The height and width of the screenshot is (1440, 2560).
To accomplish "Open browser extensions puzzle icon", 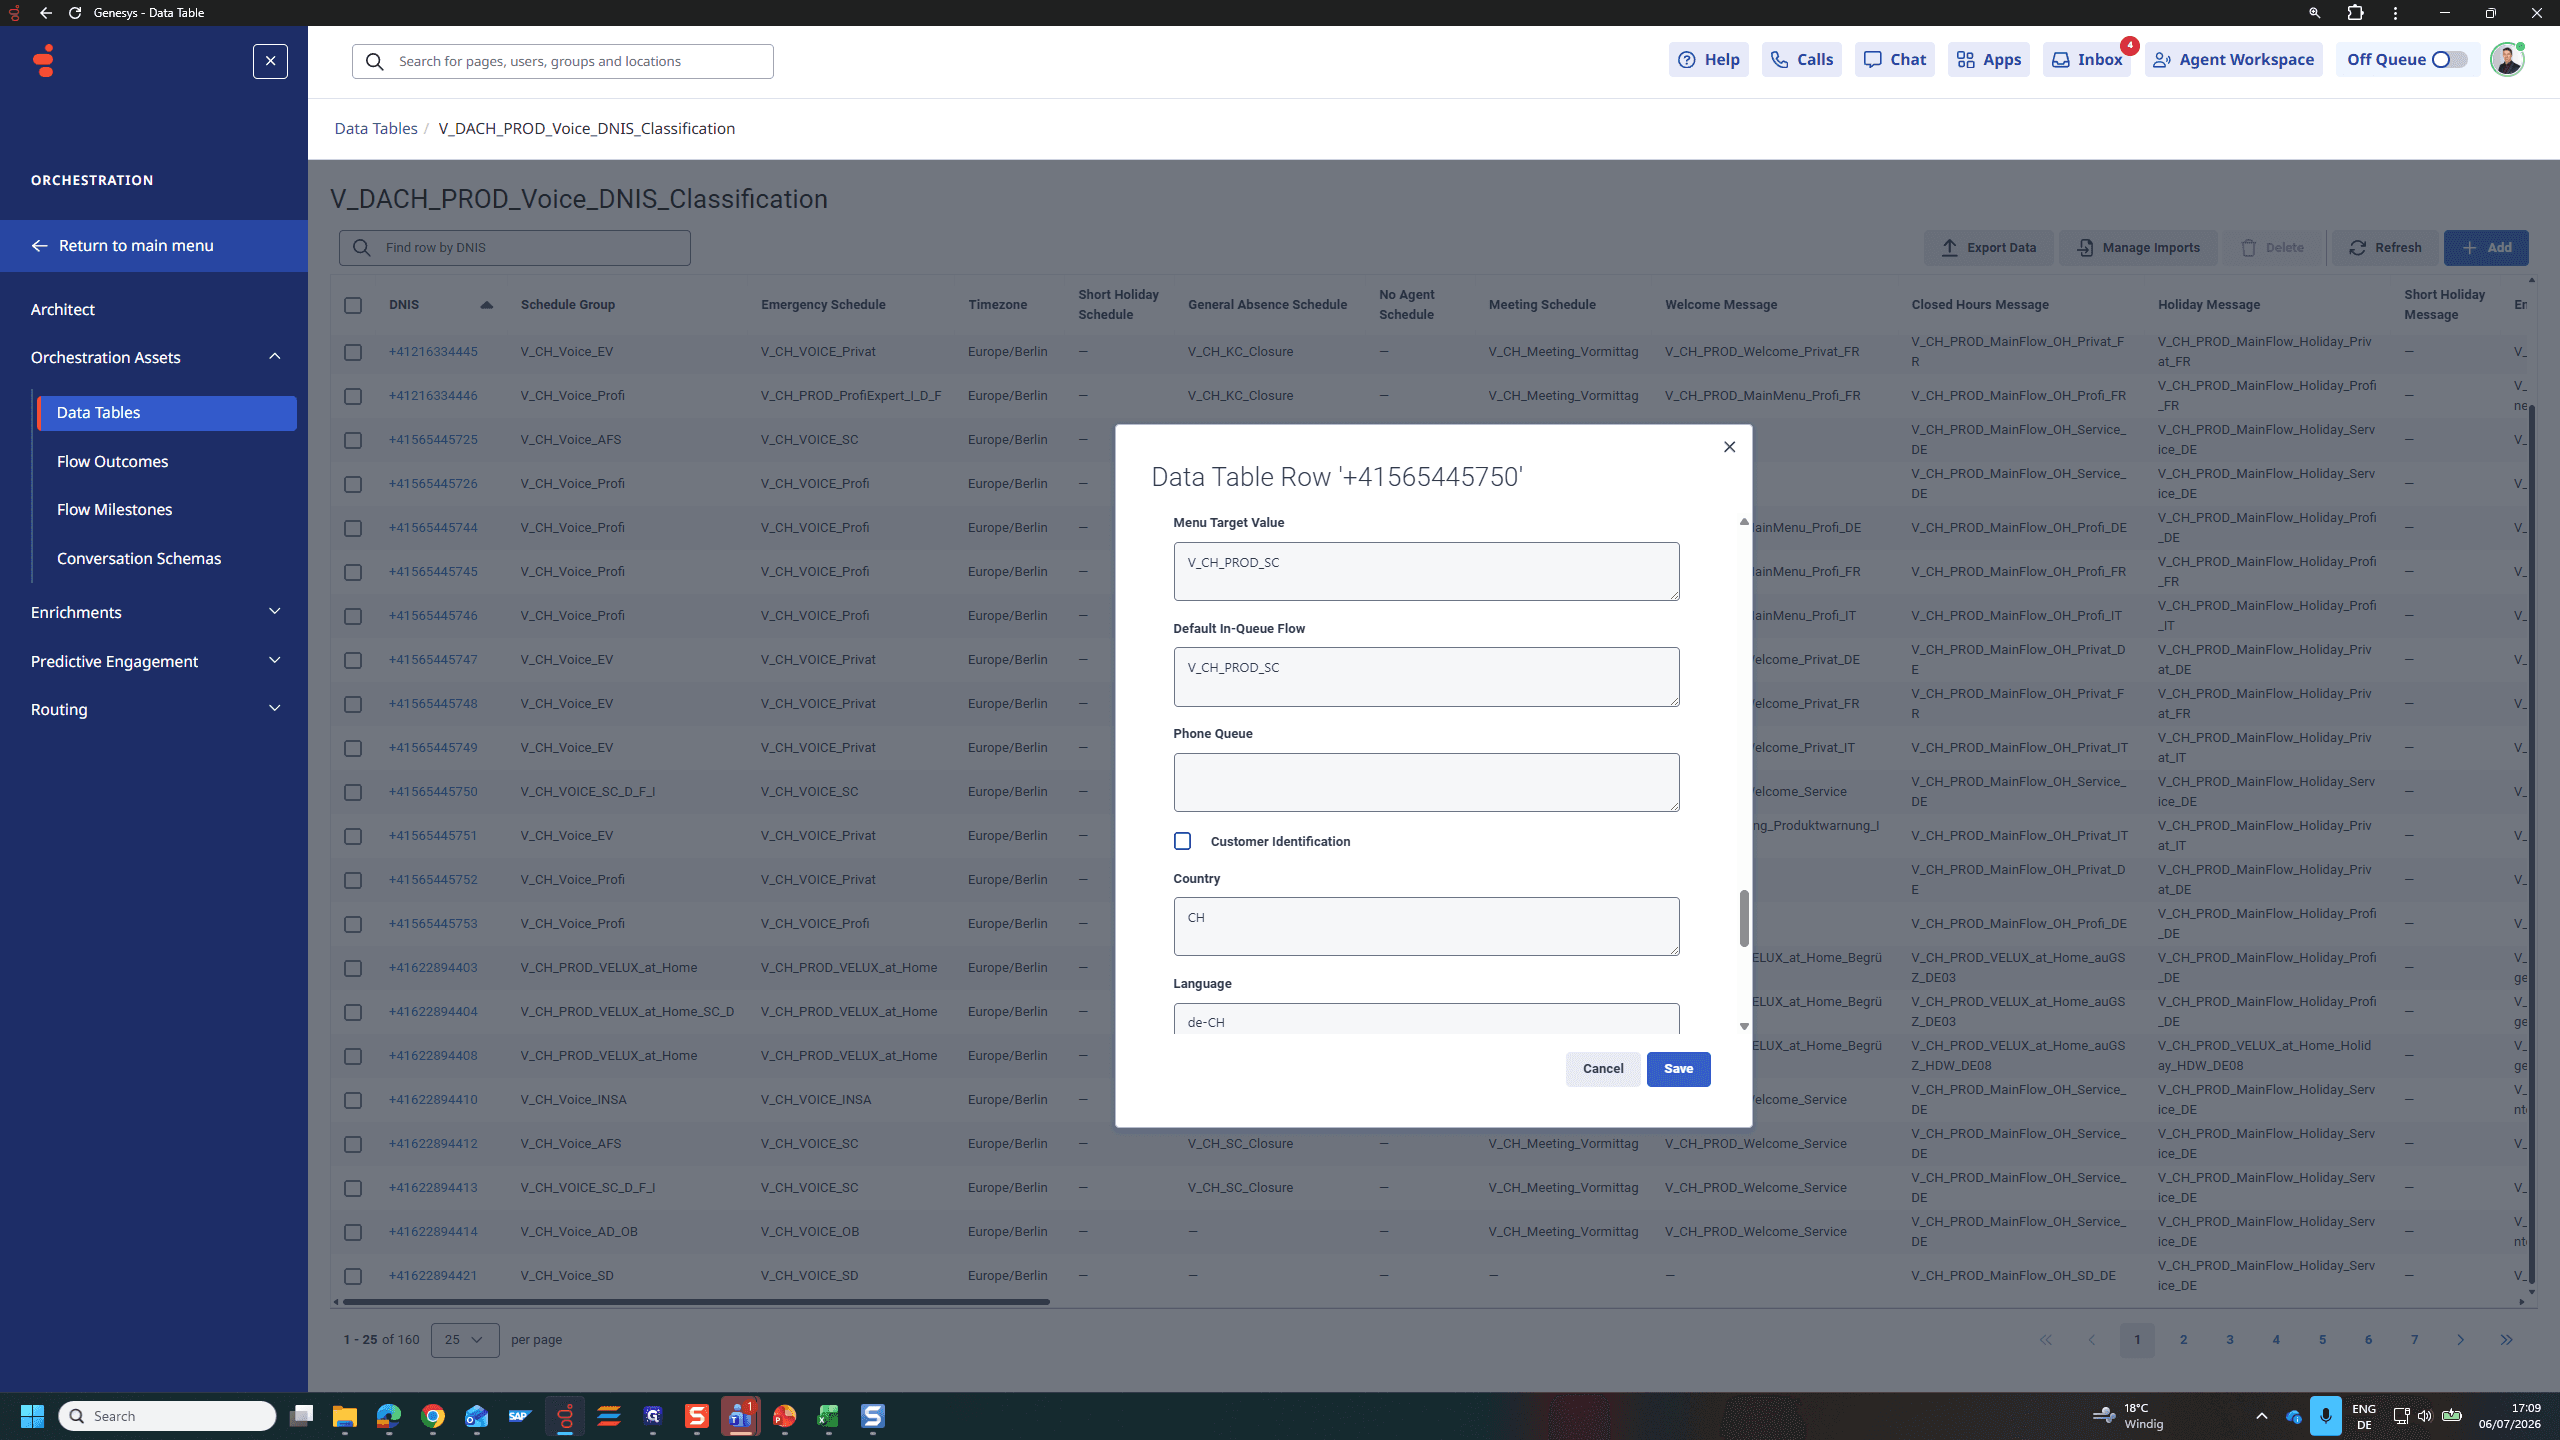I will pyautogui.click(x=2355, y=13).
